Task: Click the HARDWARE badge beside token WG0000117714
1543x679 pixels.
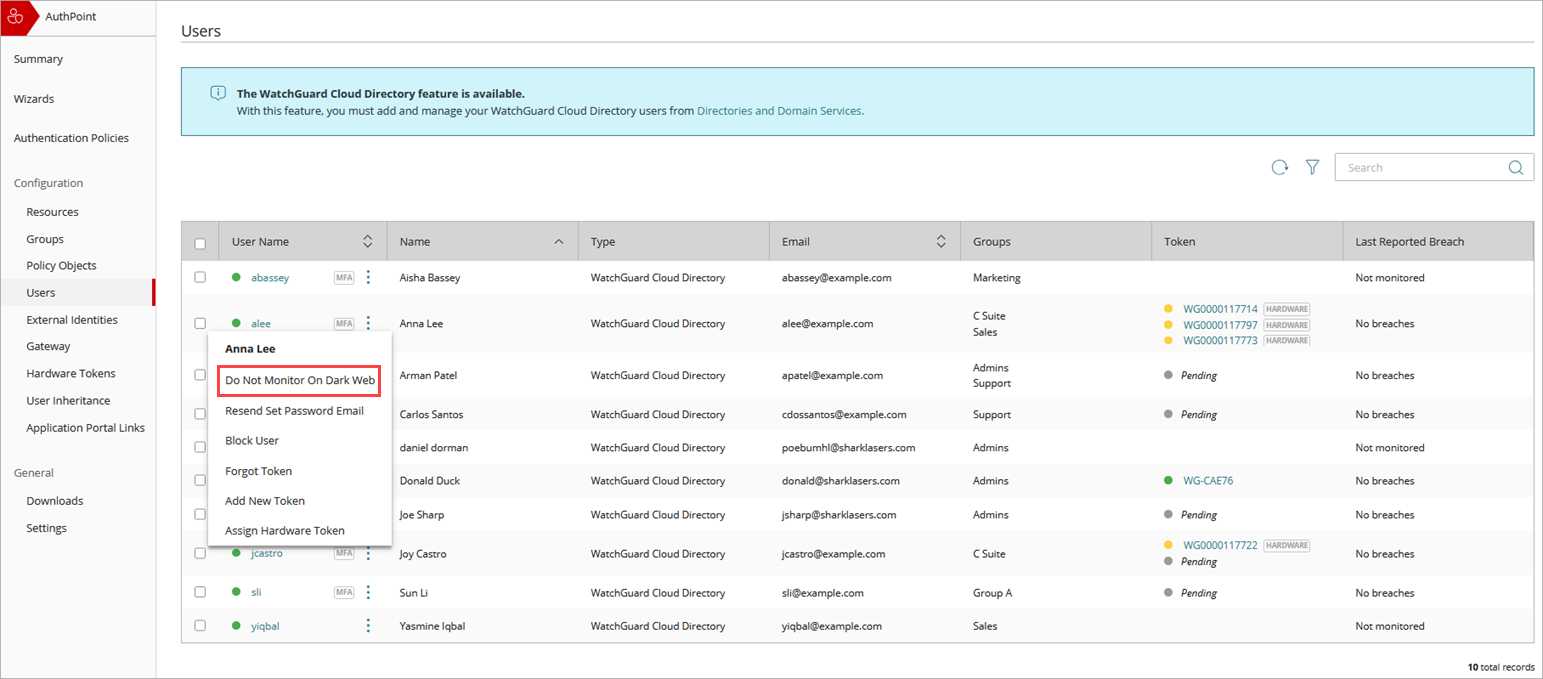Action: [1286, 309]
